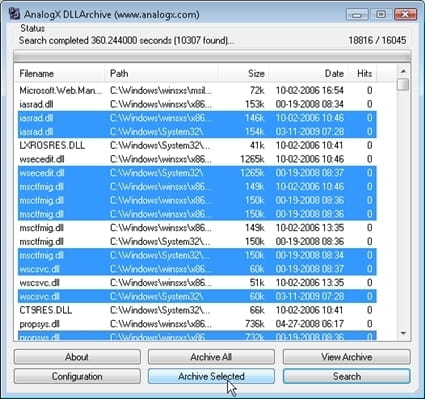Select wsecedit.dll row dated 00-19-2008 08:37
Viewport: 425px width, 399px height.
click(x=197, y=173)
